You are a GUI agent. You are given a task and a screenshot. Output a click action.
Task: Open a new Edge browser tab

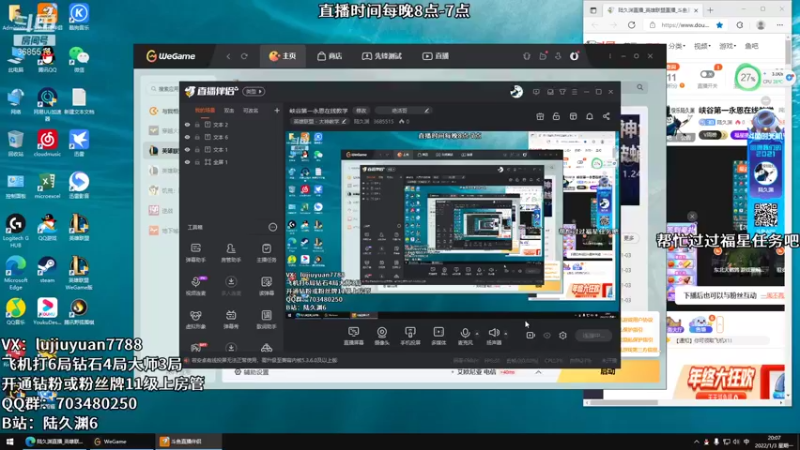click(710, 10)
